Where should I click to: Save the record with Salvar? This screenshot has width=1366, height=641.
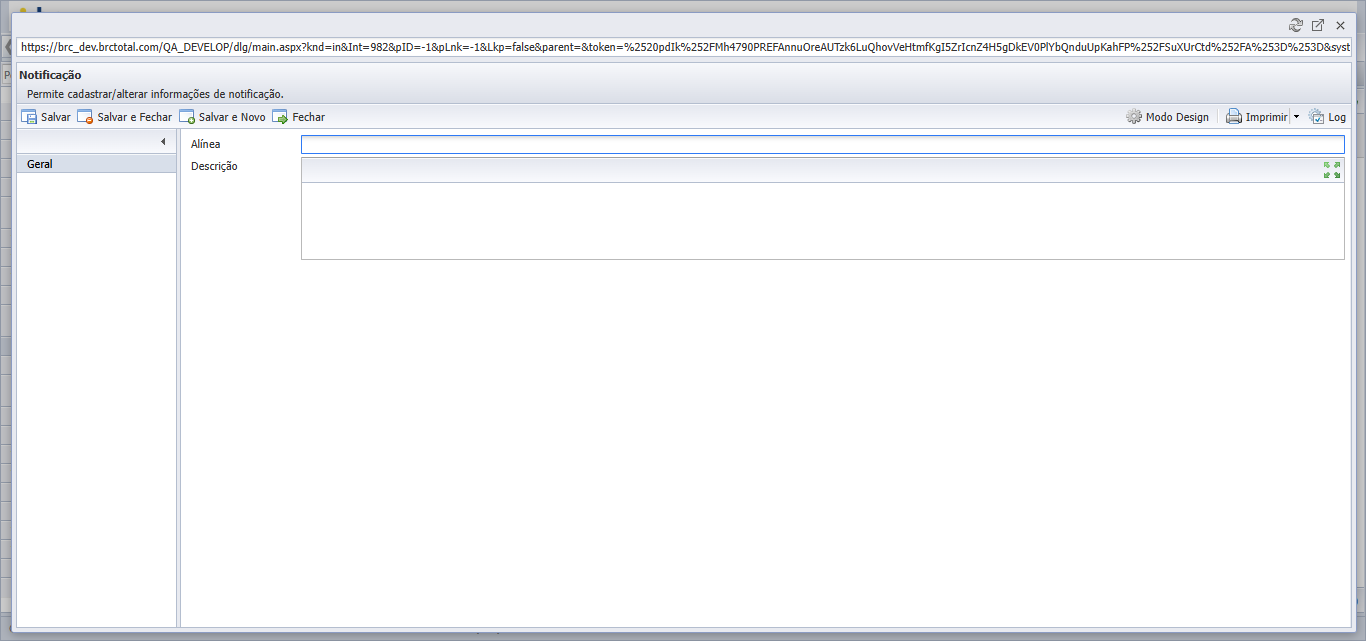click(46, 117)
